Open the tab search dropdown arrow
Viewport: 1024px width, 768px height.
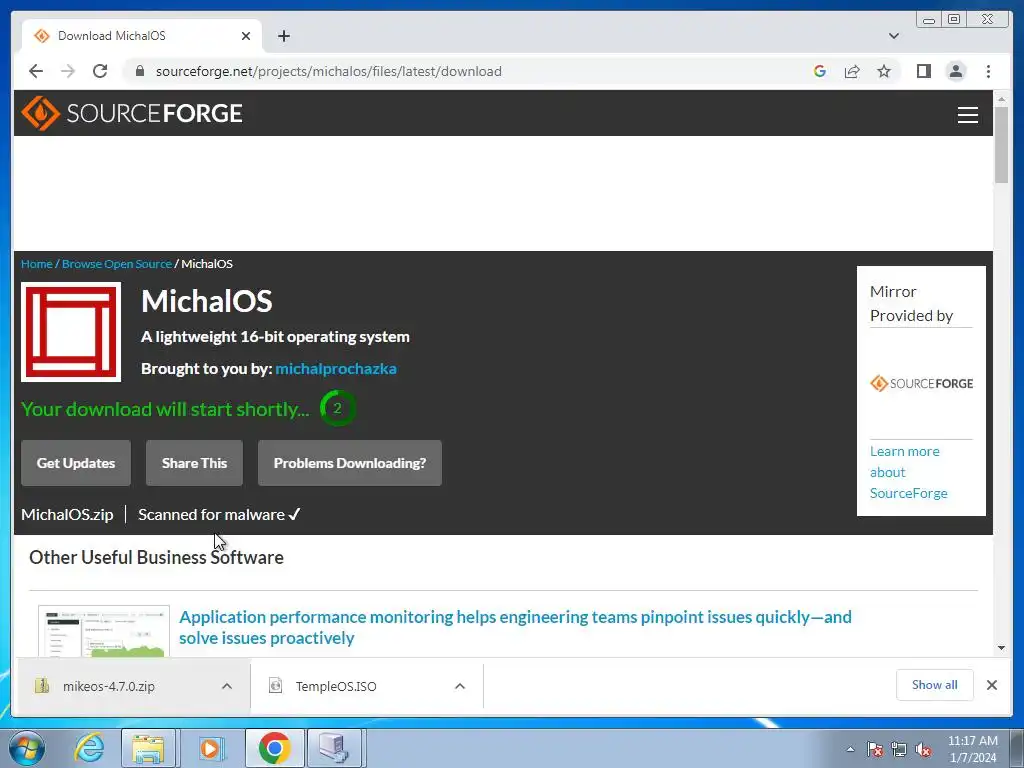point(894,36)
